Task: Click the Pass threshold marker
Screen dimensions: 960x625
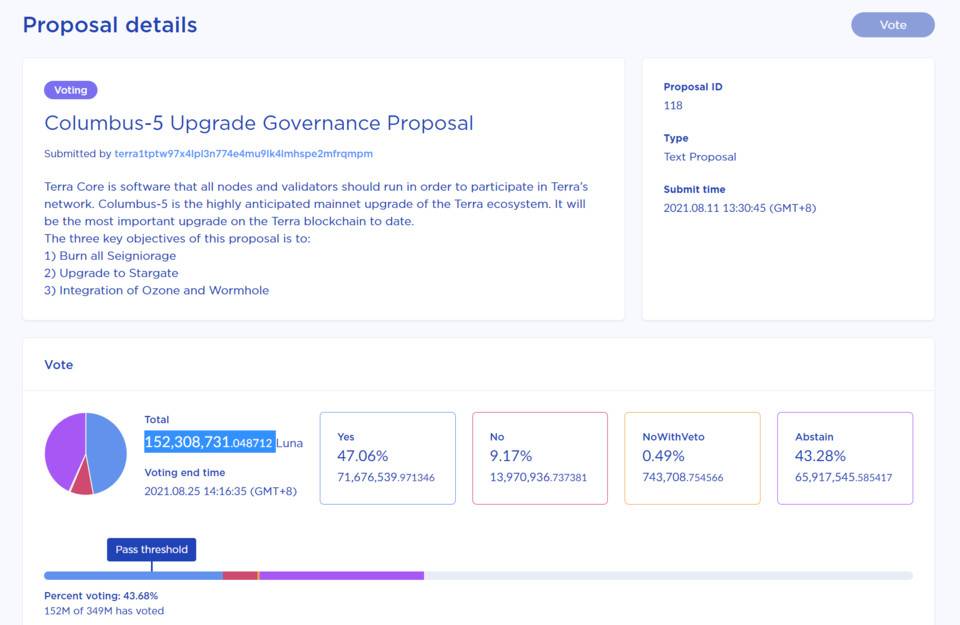Action: [x=152, y=550]
